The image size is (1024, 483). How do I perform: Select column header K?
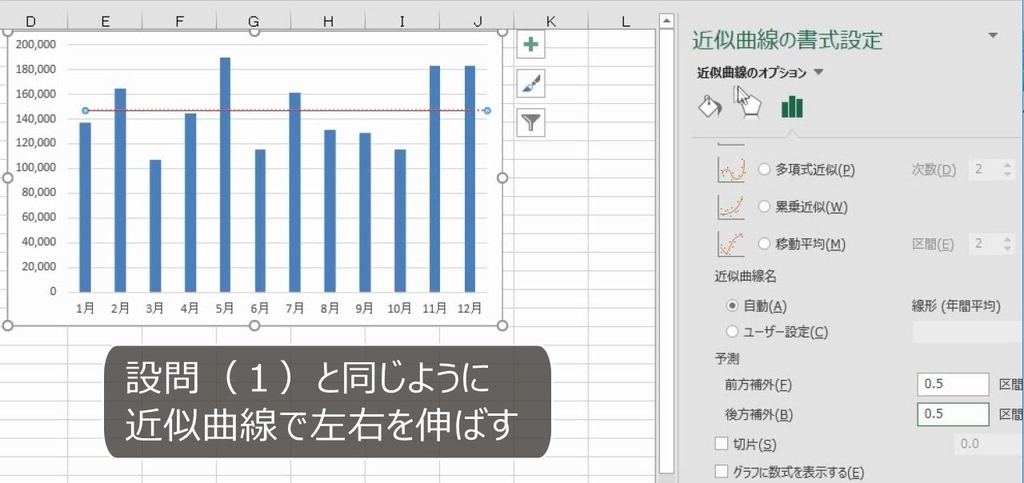(x=551, y=22)
